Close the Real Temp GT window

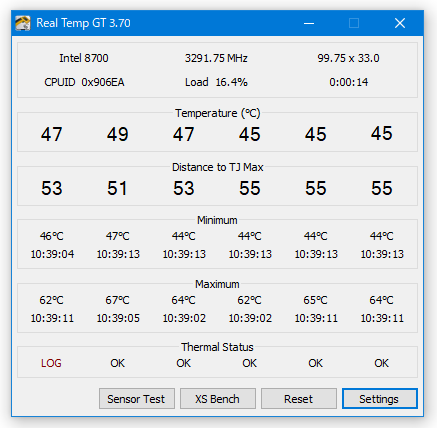400,23
